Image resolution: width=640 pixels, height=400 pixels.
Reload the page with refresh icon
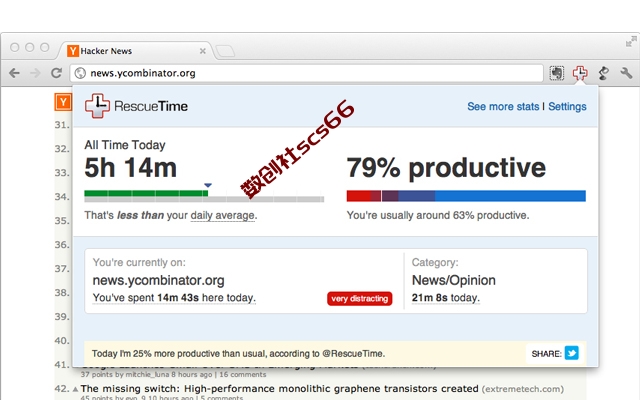56,73
